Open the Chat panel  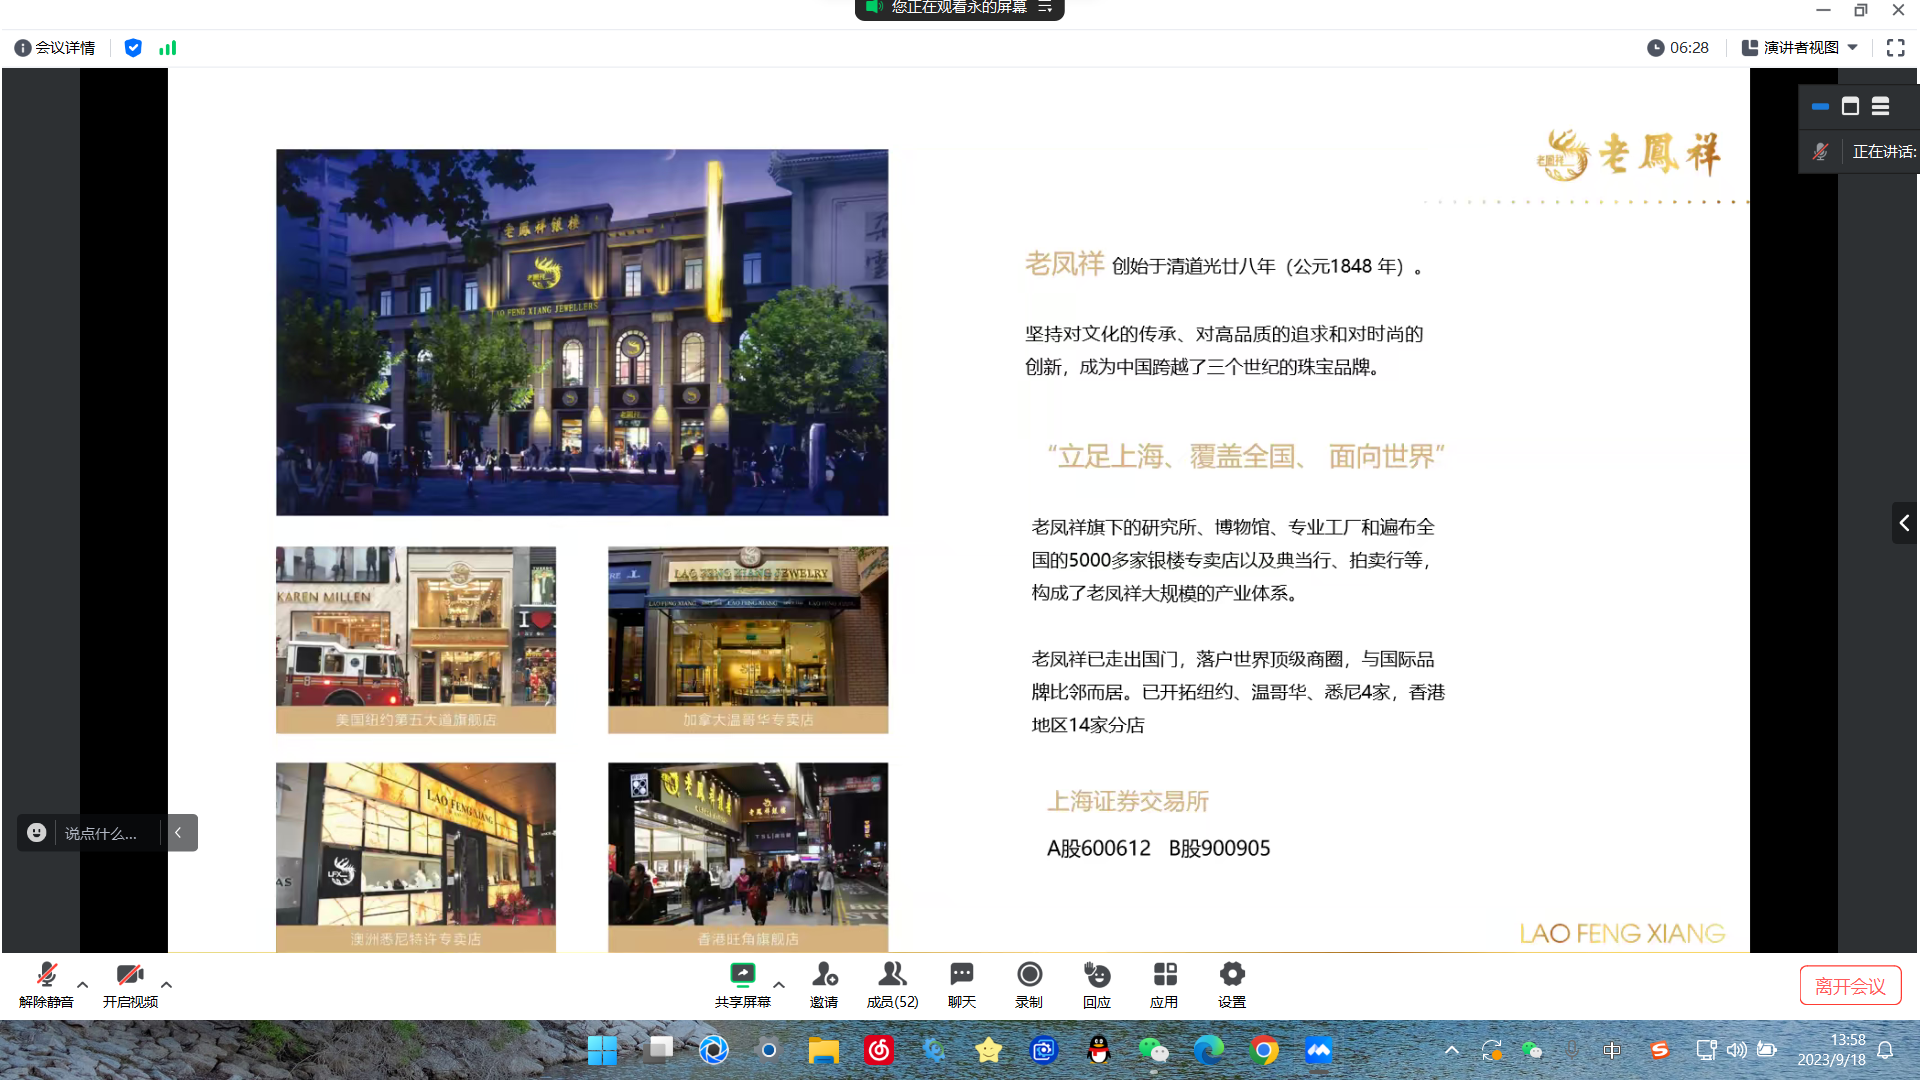coord(961,975)
